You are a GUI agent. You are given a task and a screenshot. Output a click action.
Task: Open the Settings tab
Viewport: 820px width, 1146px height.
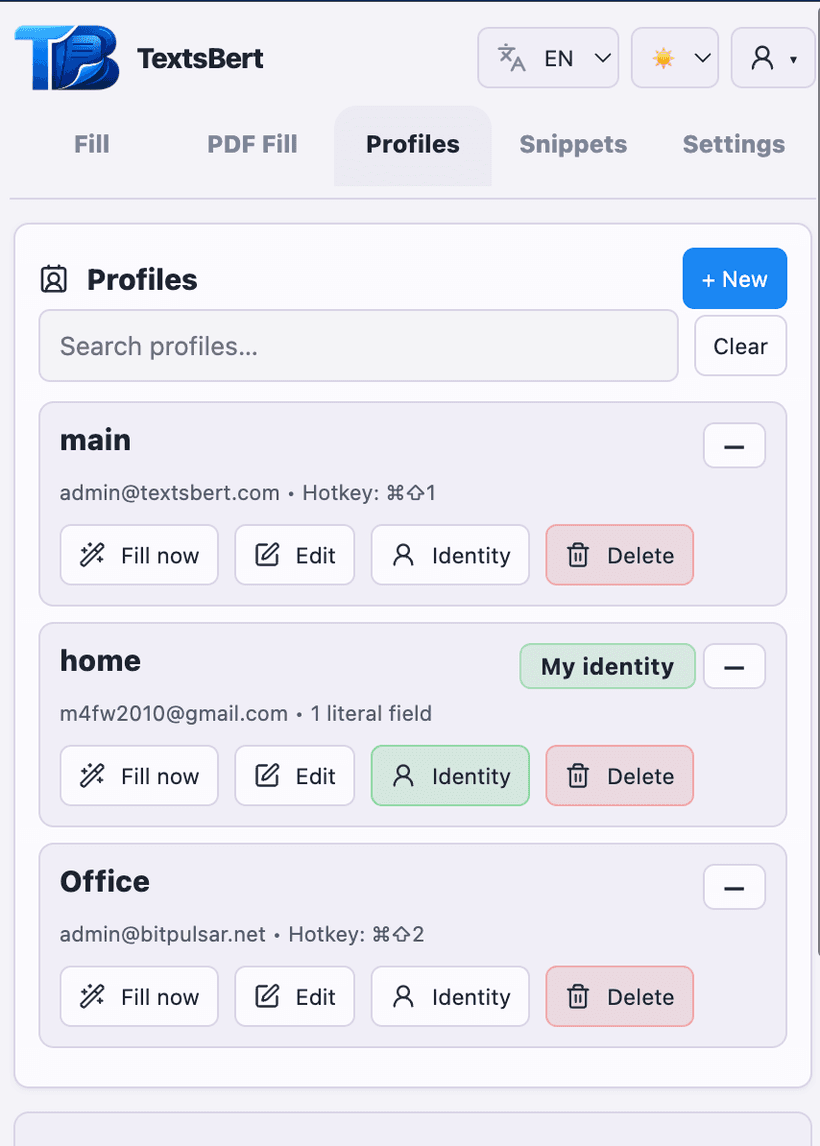coord(733,144)
